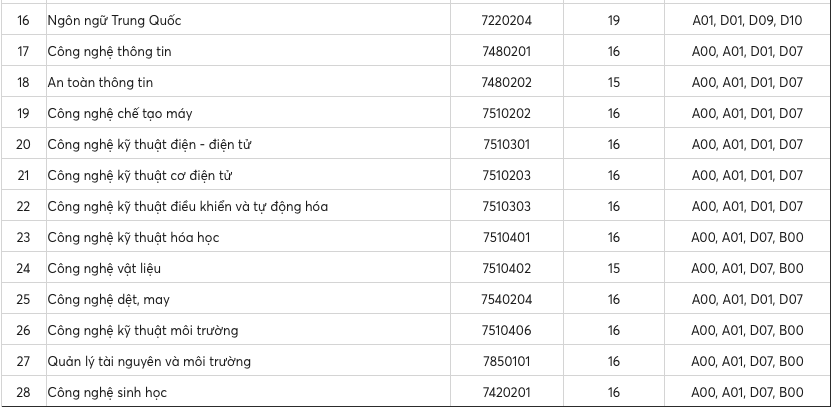Click the code 7420201 cell

506,392
